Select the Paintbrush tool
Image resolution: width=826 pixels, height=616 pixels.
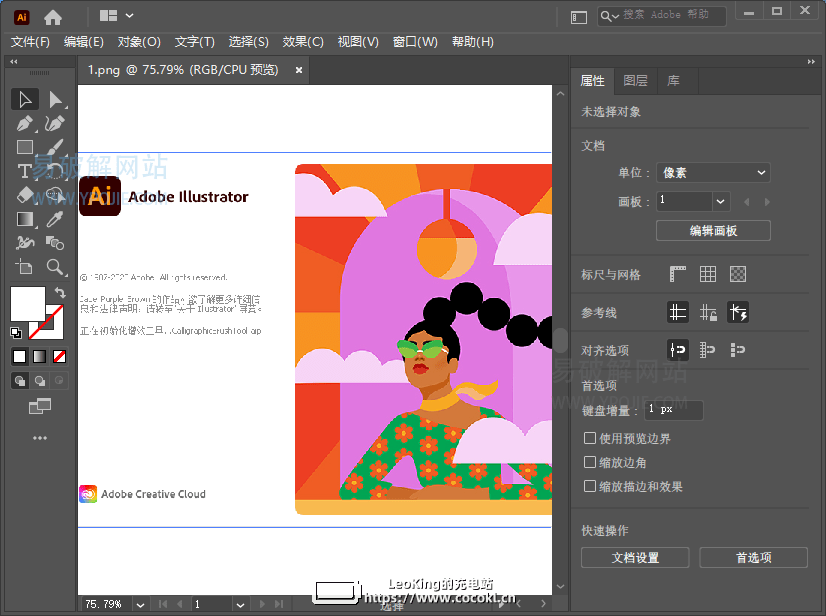(55, 147)
